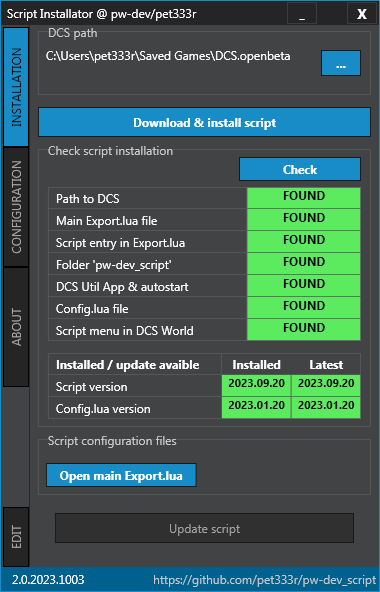Select 'Script menu in DCS World' row label
Image resolution: width=380 pixels, height=592 pixels.
125,330
